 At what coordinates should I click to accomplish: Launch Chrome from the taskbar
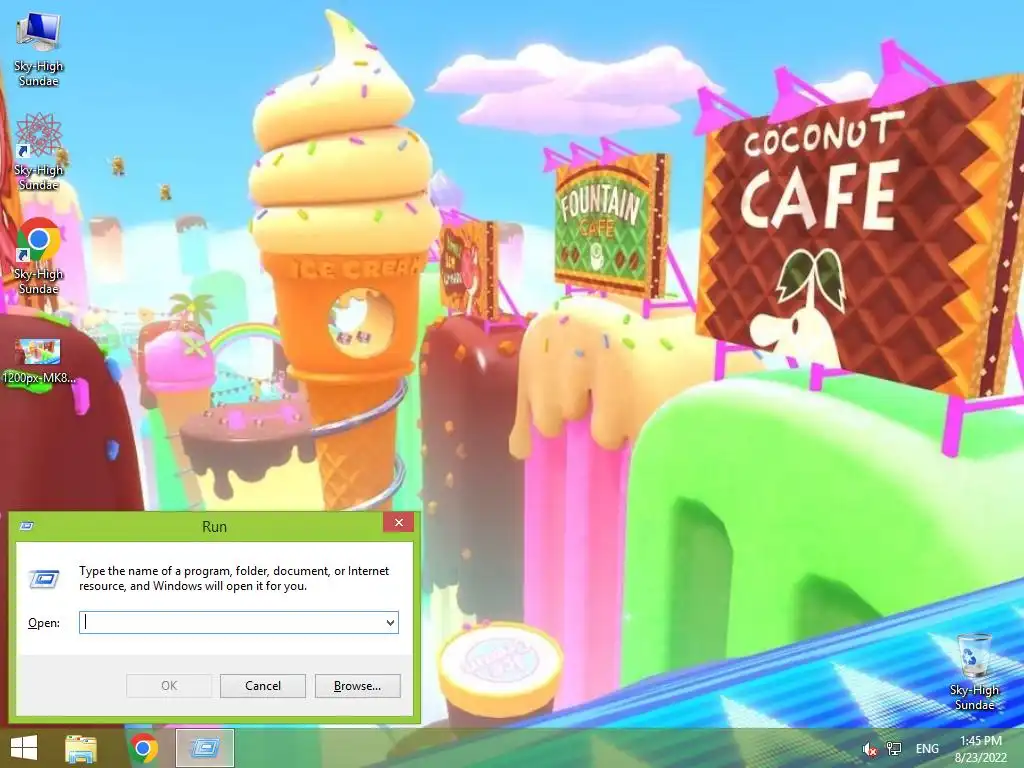click(144, 748)
